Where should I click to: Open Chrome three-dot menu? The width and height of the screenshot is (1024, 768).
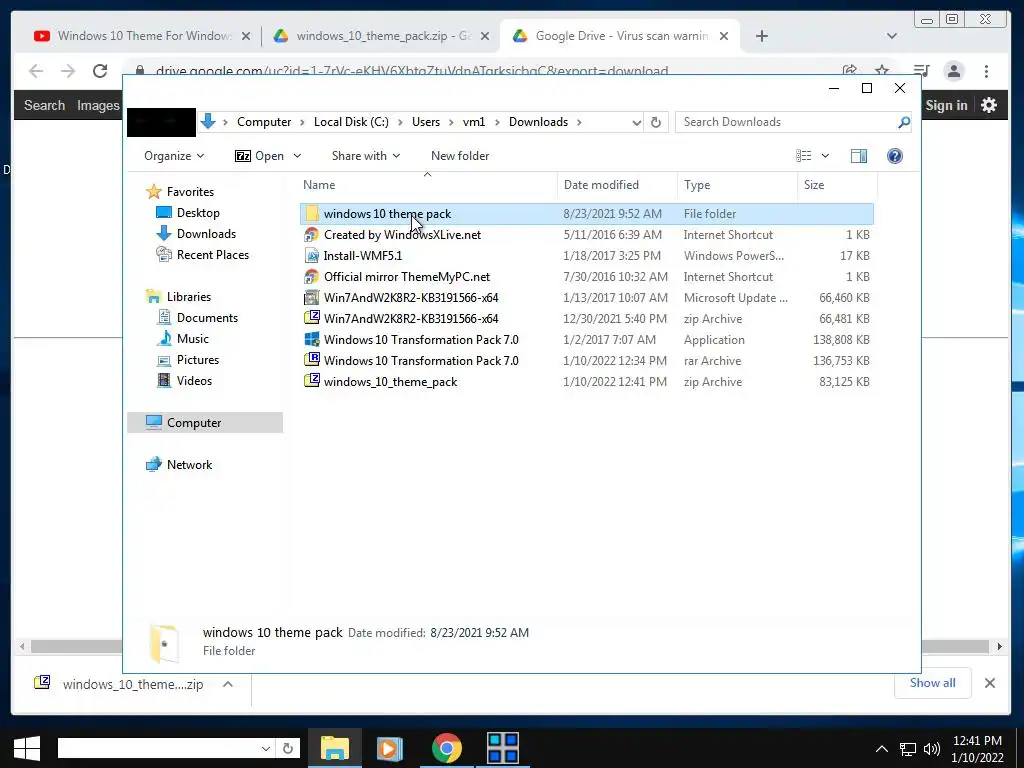(x=987, y=71)
